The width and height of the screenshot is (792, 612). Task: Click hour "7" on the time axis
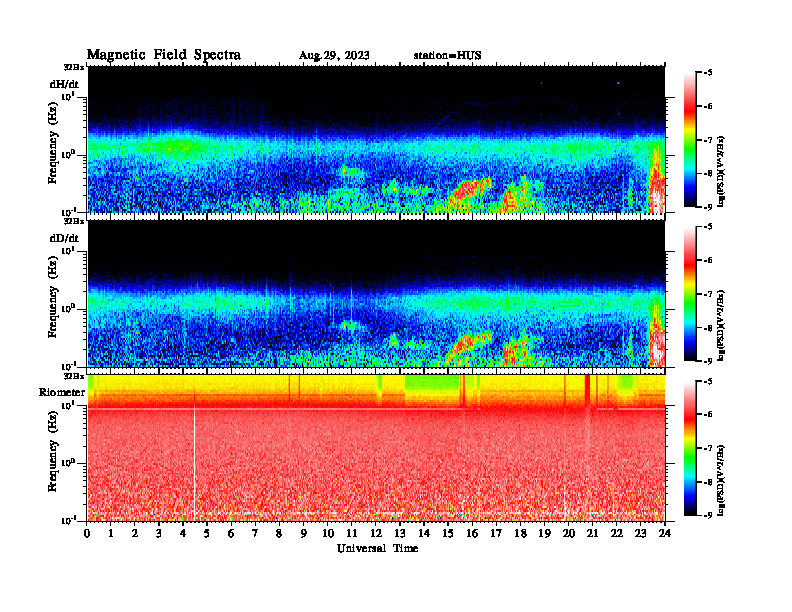[x=255, y=533]
